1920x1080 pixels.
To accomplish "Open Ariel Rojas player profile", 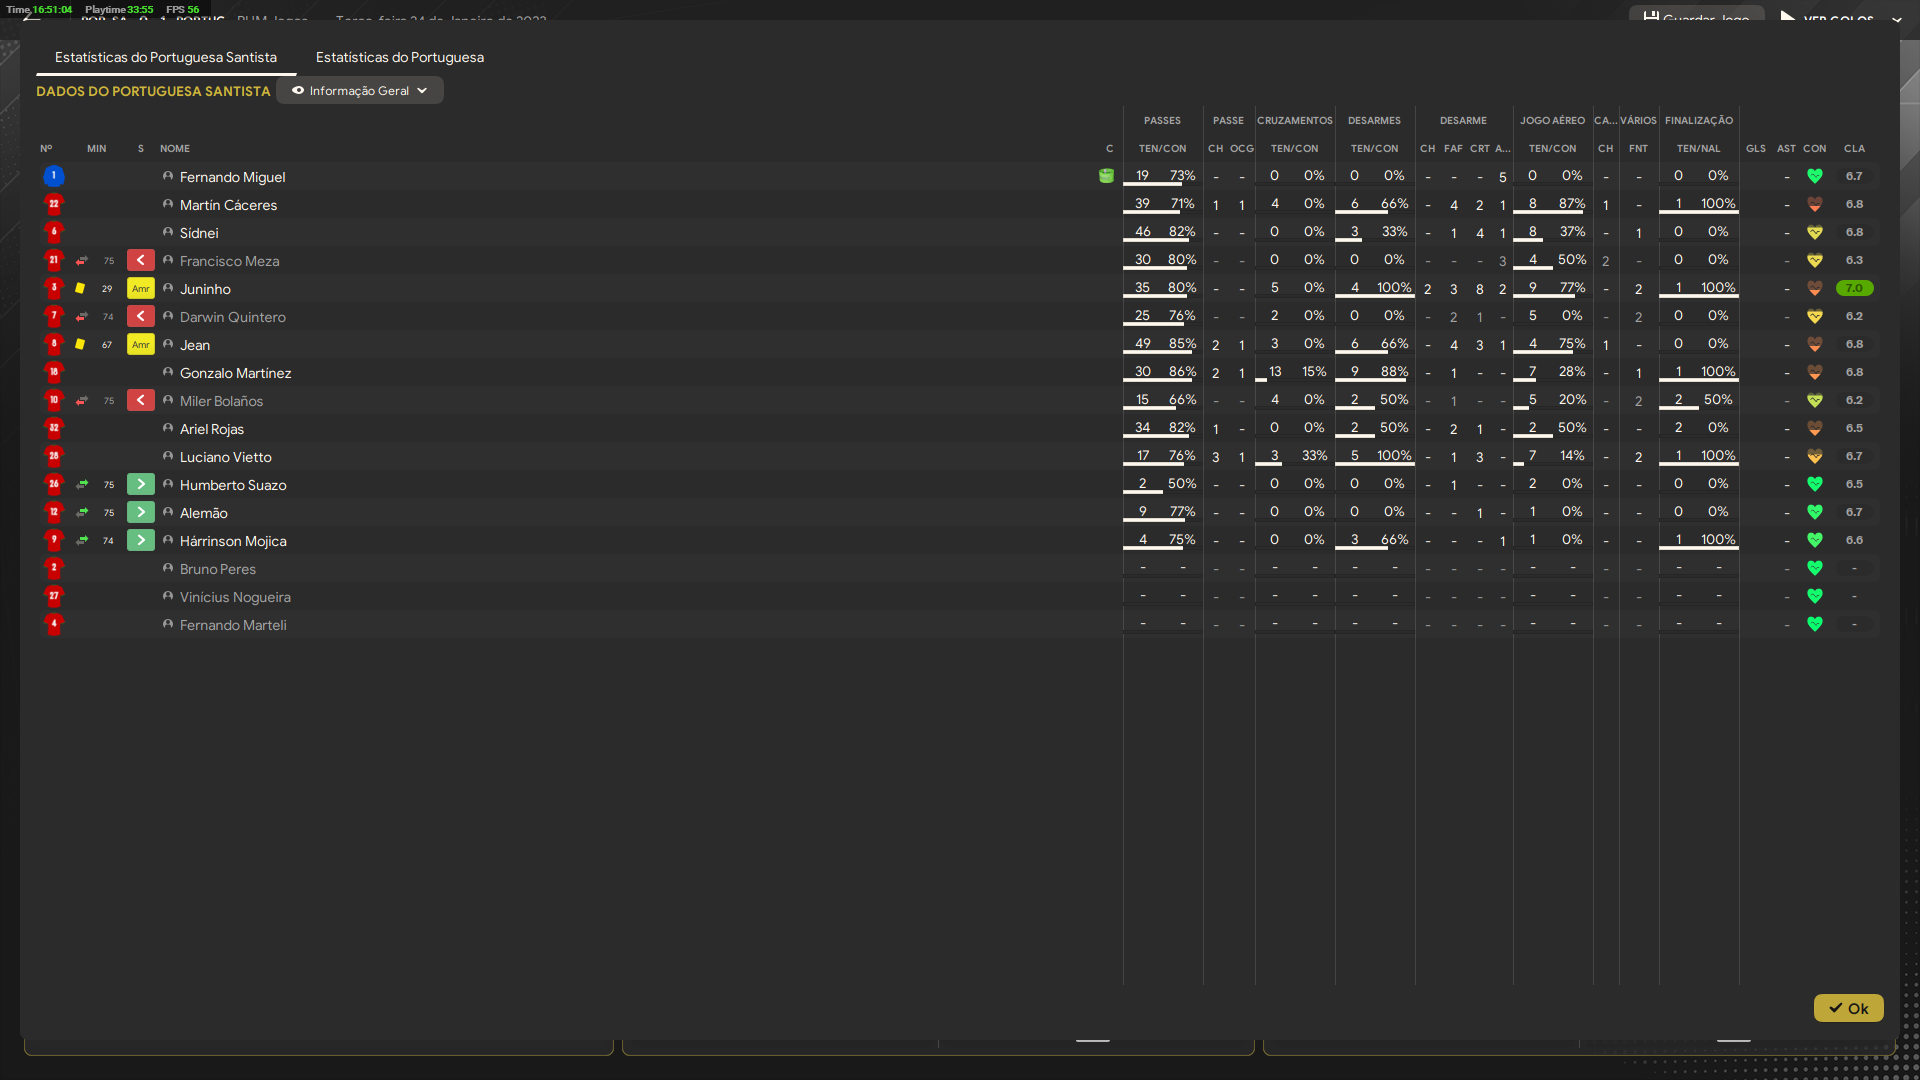I will pyautogui.click(x=212, y=429).
